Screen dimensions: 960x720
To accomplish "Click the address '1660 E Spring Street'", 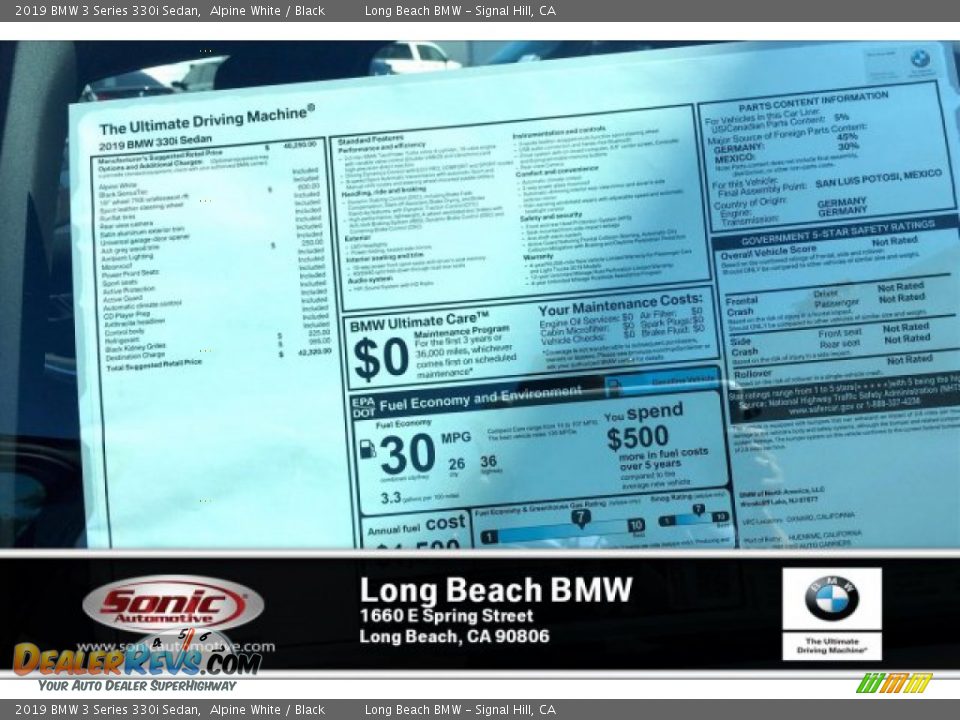I will tap(446, 615).
